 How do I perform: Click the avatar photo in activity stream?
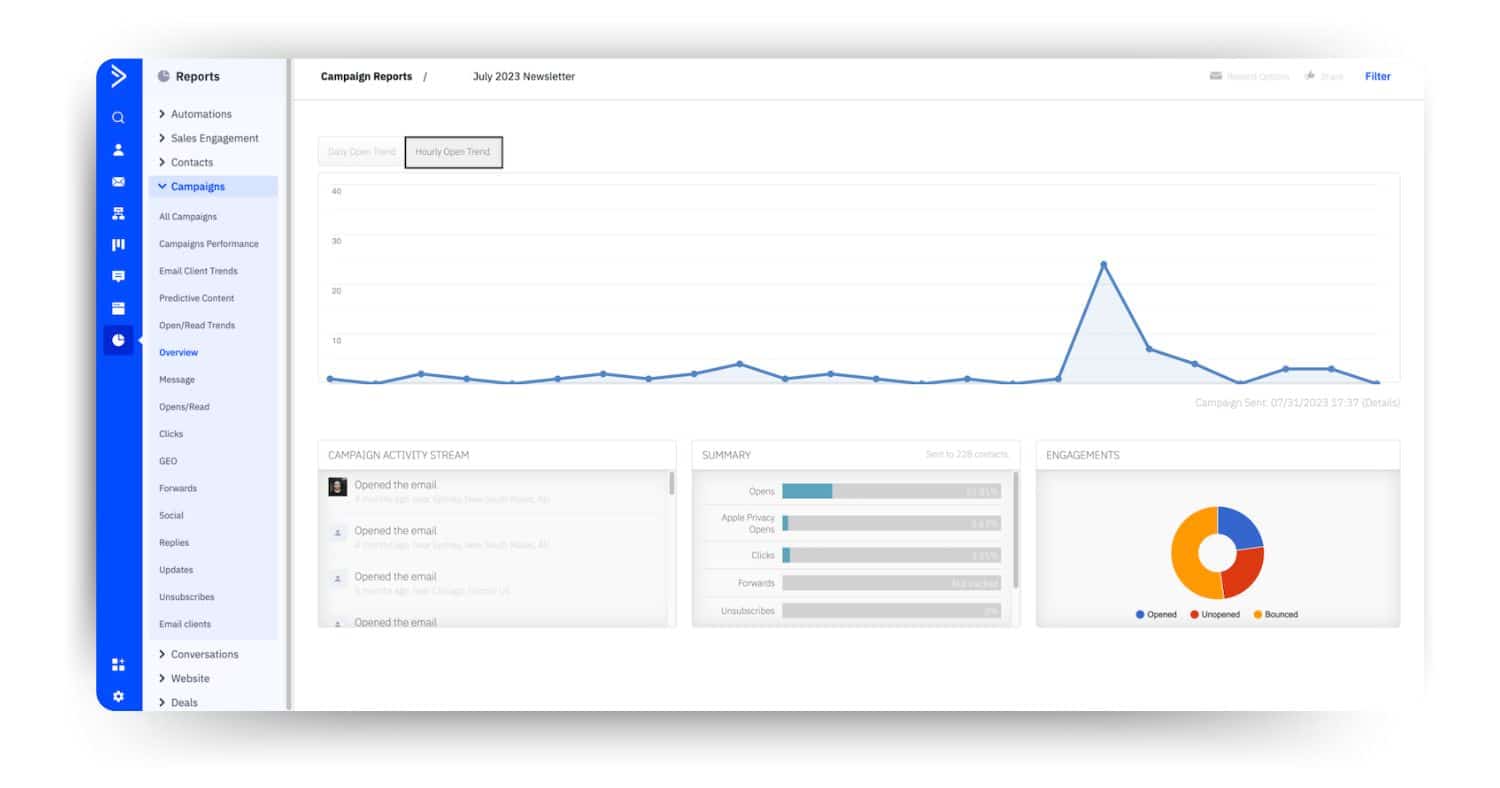point(338,487)
